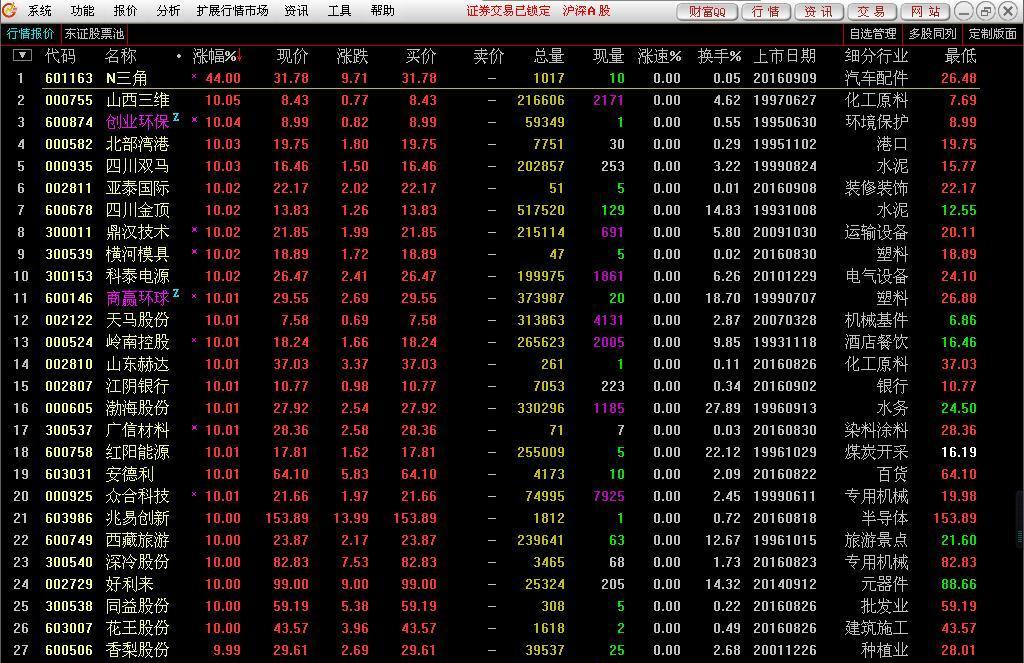Select stock 四川双马
The height and width of the screenshot is (663, 1024).
(138, 166)
